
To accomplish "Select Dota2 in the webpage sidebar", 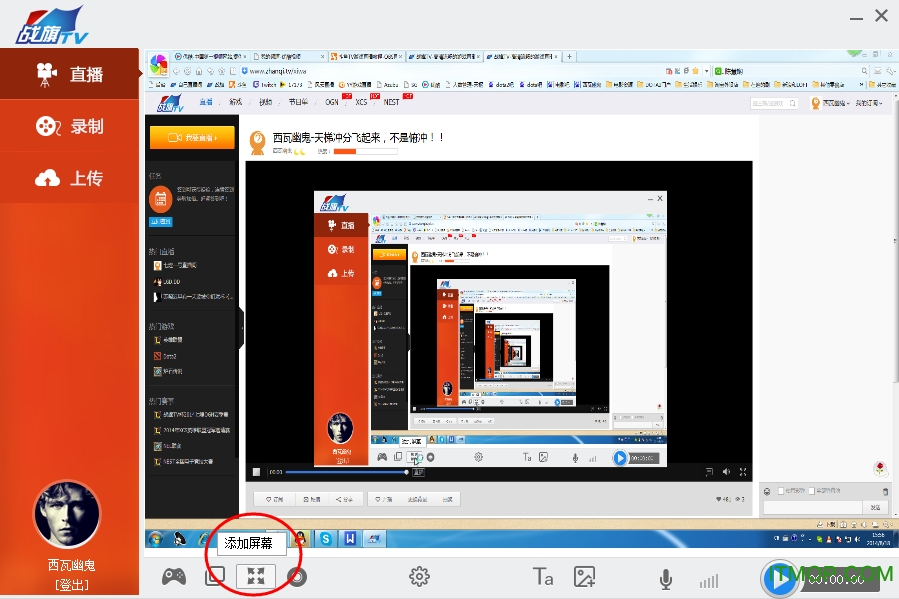I will tap(165, 356).
